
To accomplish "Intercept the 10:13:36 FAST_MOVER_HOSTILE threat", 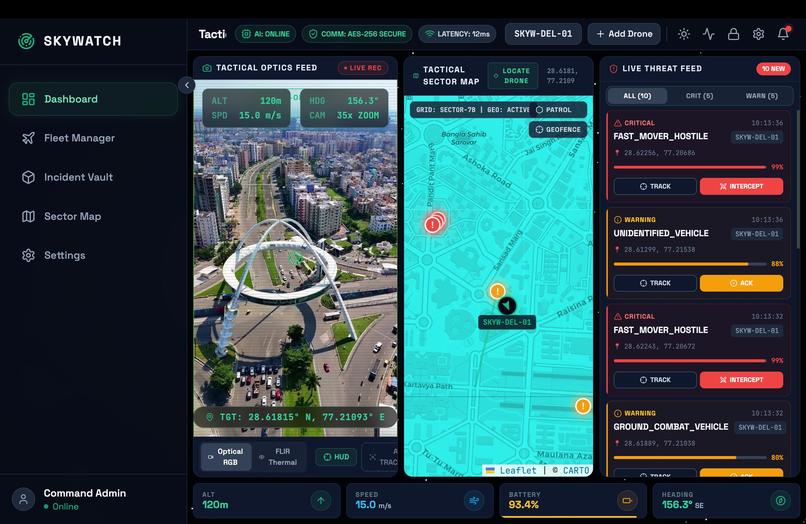I will 742,186.
